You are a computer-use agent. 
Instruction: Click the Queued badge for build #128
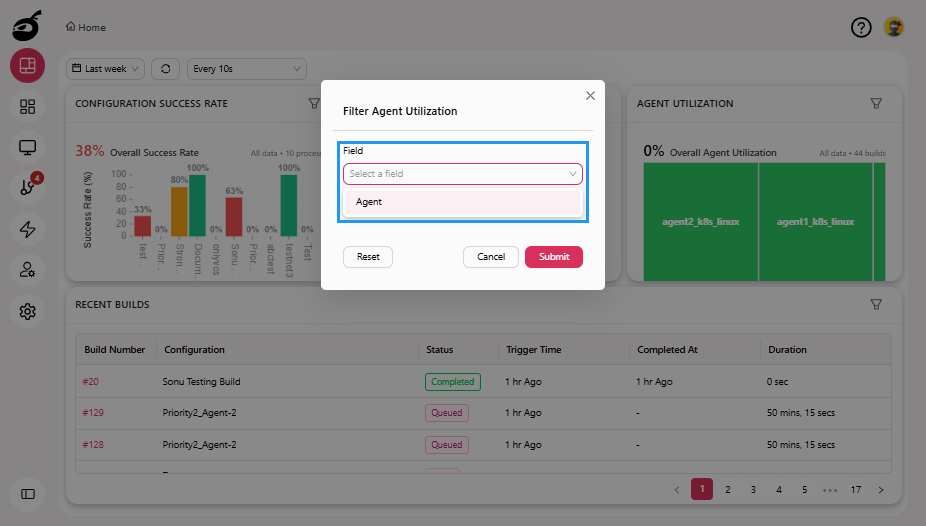click(x=446, y=445)
